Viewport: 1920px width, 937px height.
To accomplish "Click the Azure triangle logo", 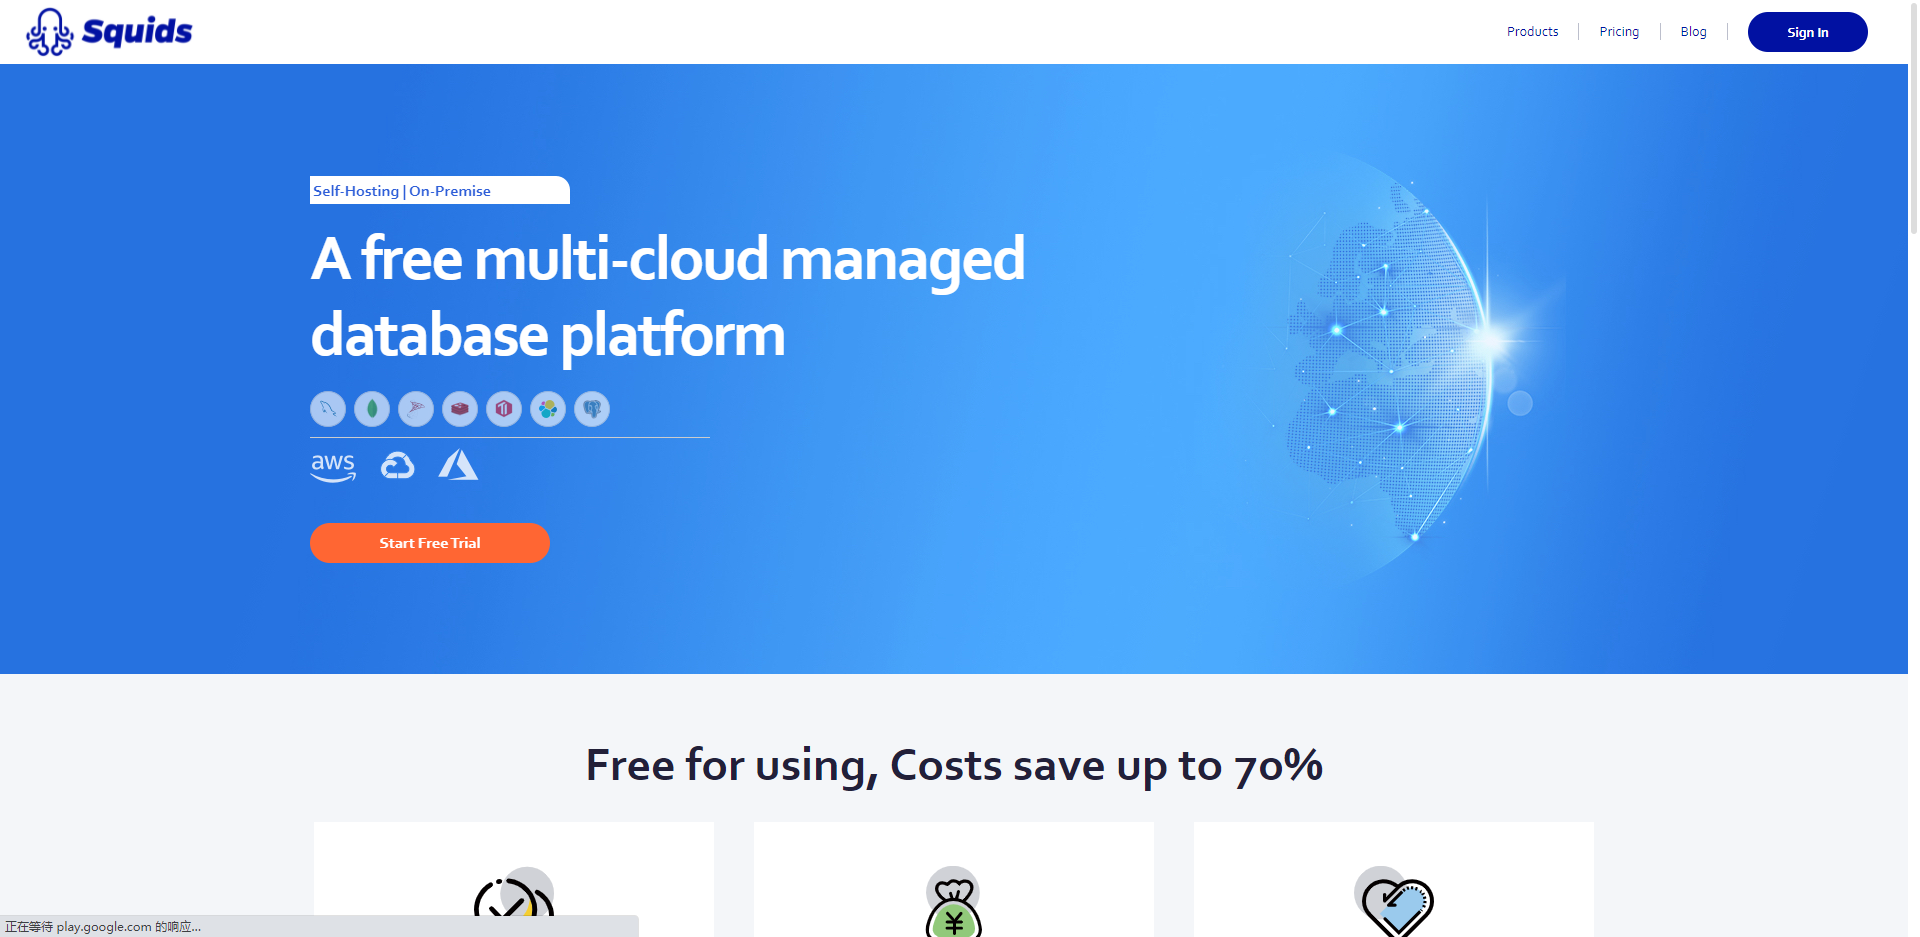I will click(458, 465).
